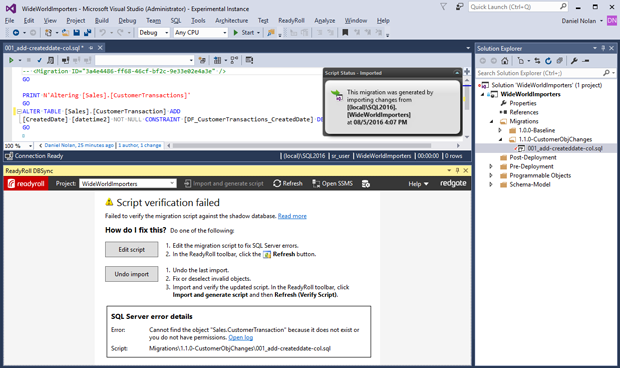Click the Solution Explorer refresh icon

coord(548,61)
